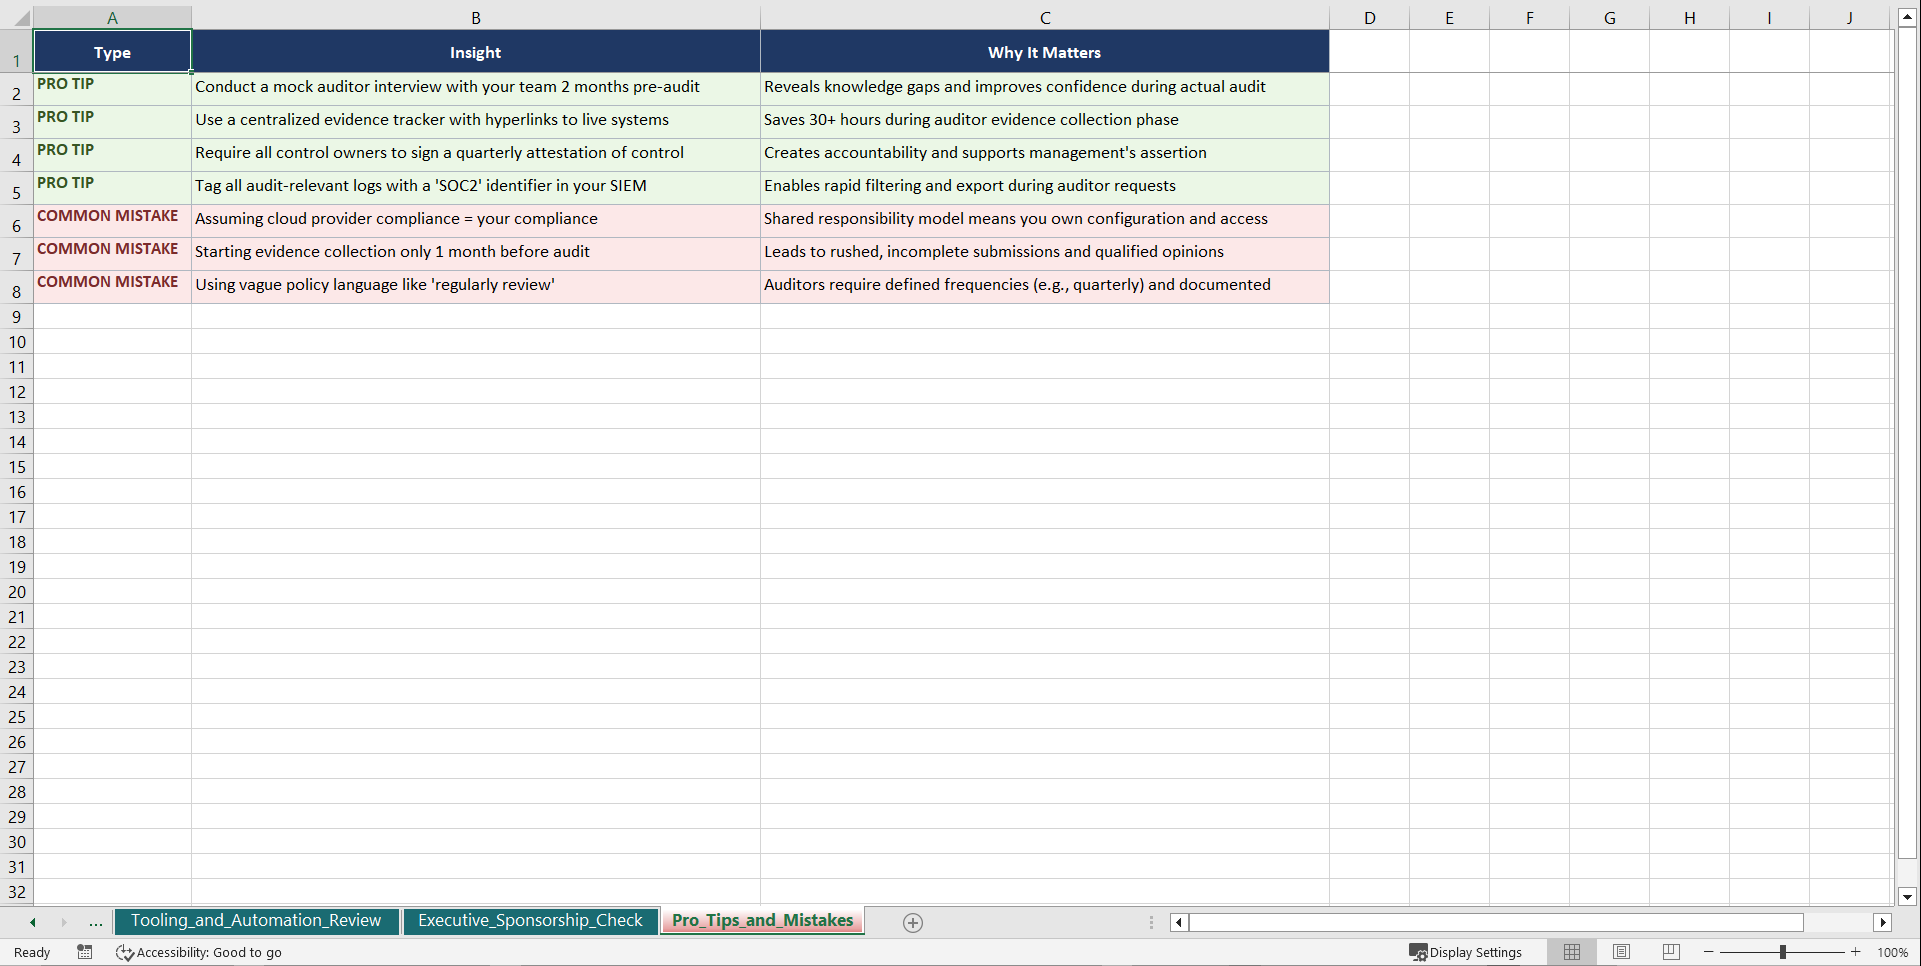1921x966 pixels.
Task: Open Page Layout view from status bar
Action: point(1621,952)
